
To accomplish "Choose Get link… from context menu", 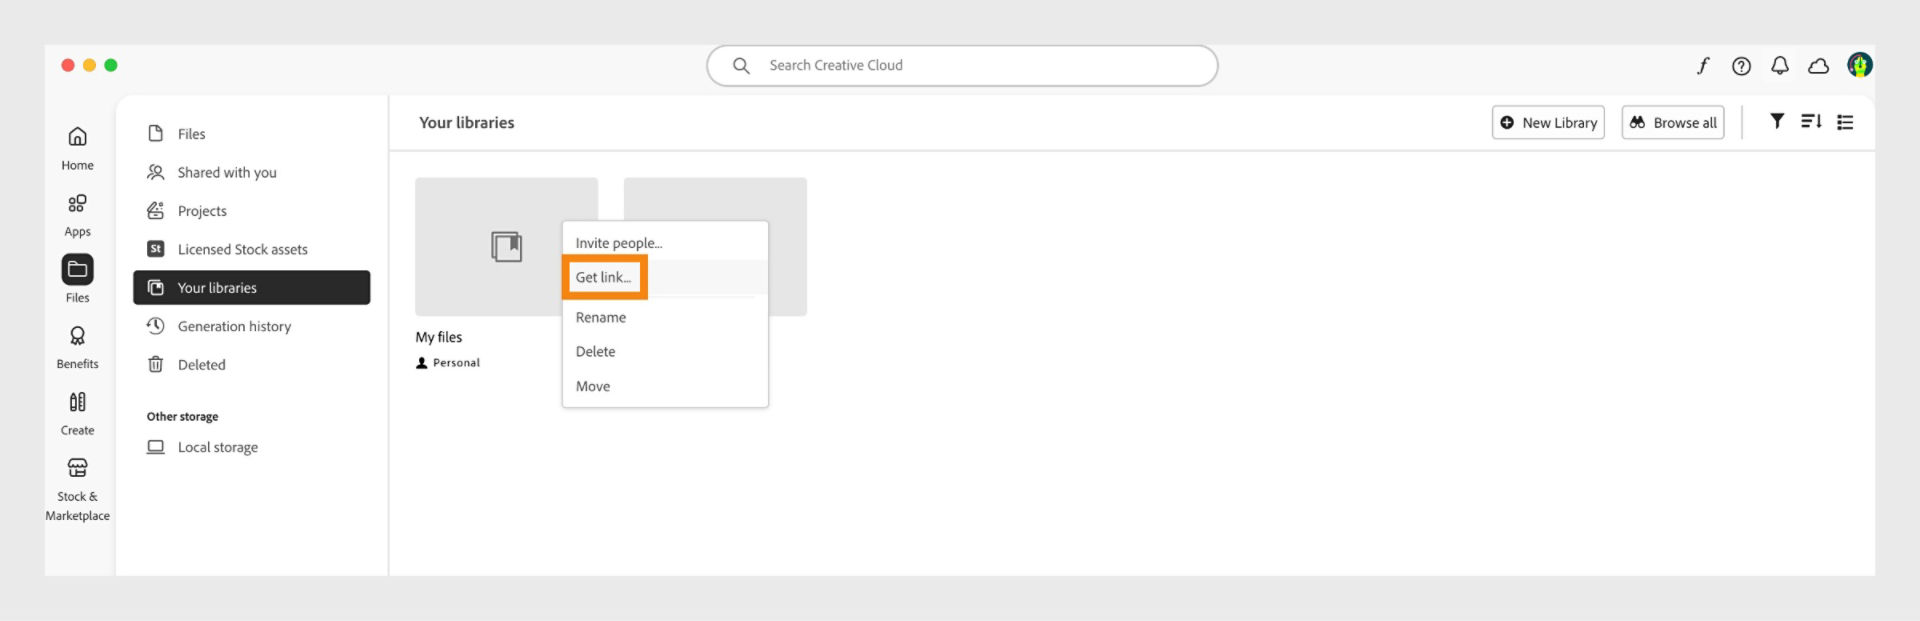I will pos(665,277).
